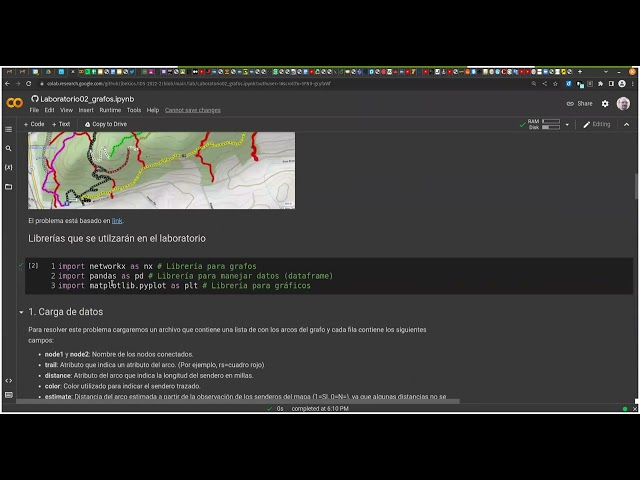Viewport: 640px width, 480px height.
Task: Open a new browser tab with plus
Action: [x=580, y=72]
